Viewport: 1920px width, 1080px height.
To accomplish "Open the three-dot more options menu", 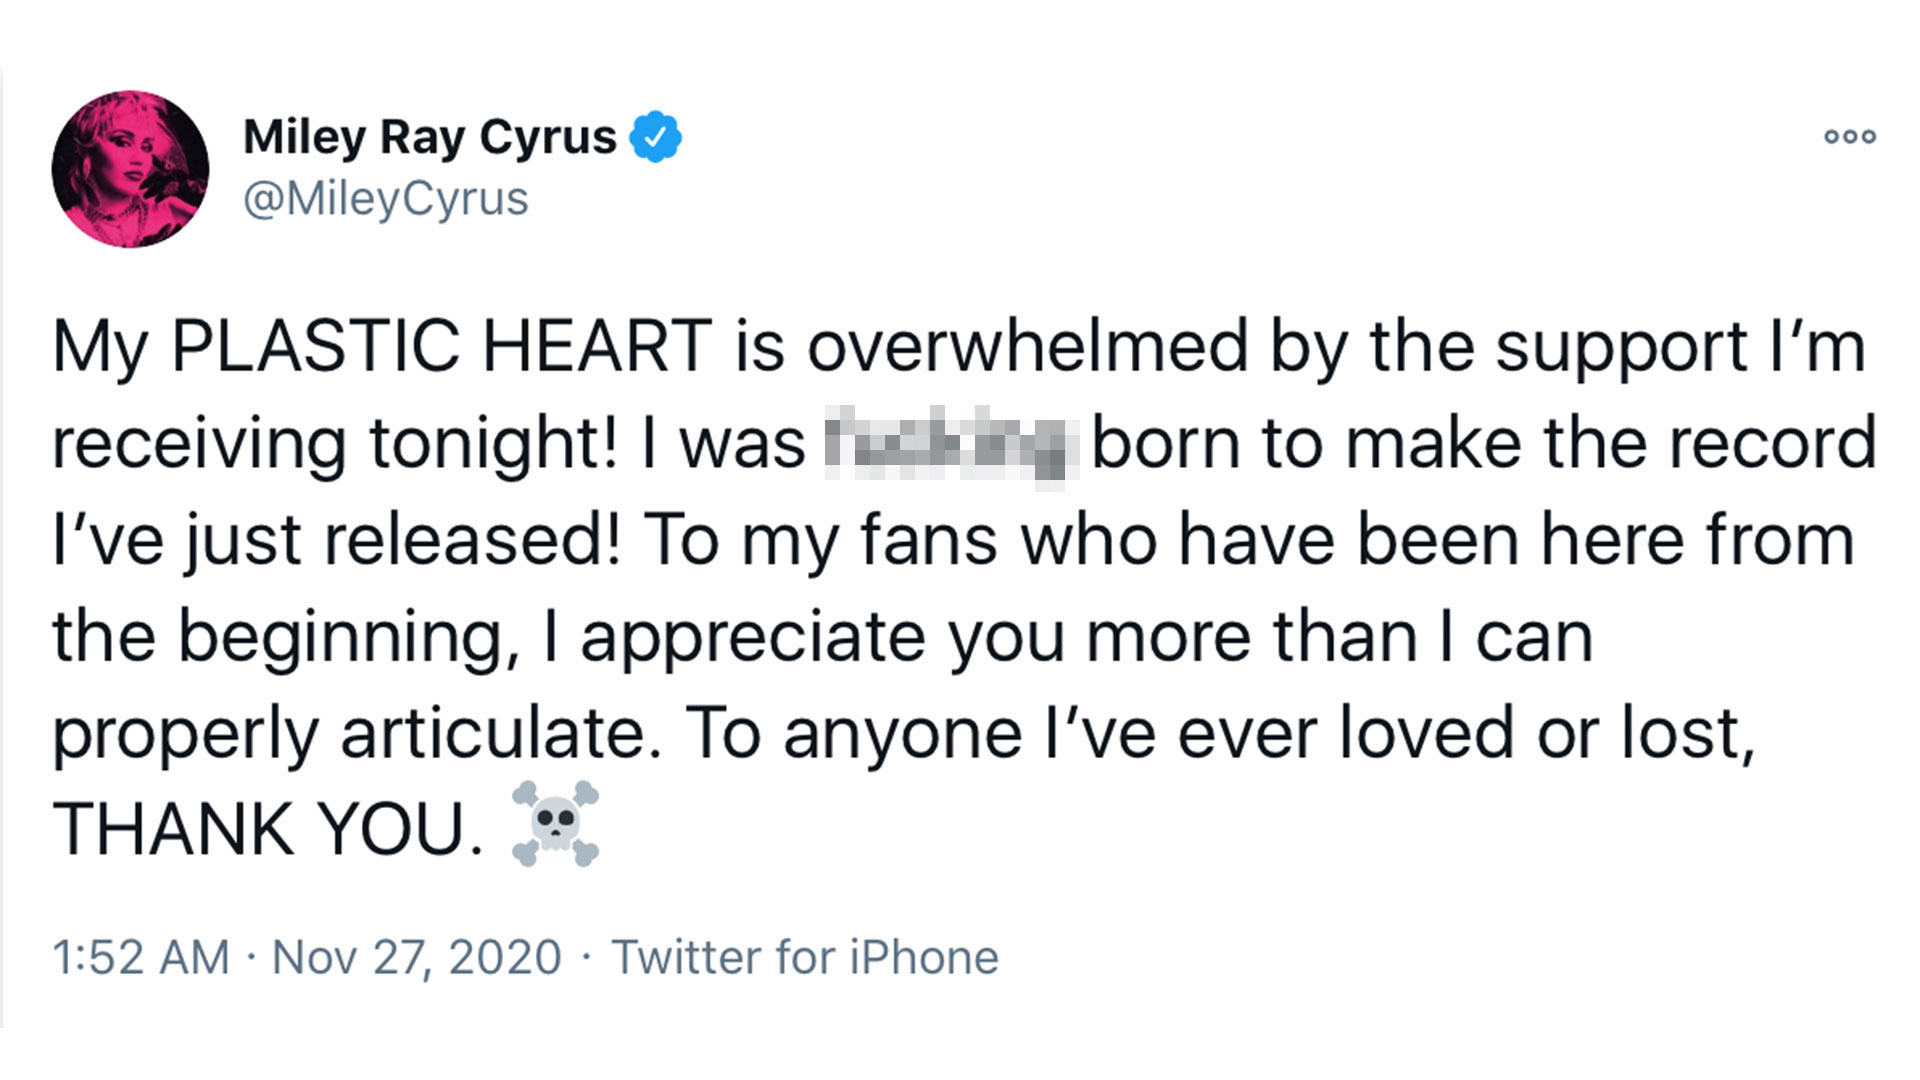I will tap(1850, 136).
